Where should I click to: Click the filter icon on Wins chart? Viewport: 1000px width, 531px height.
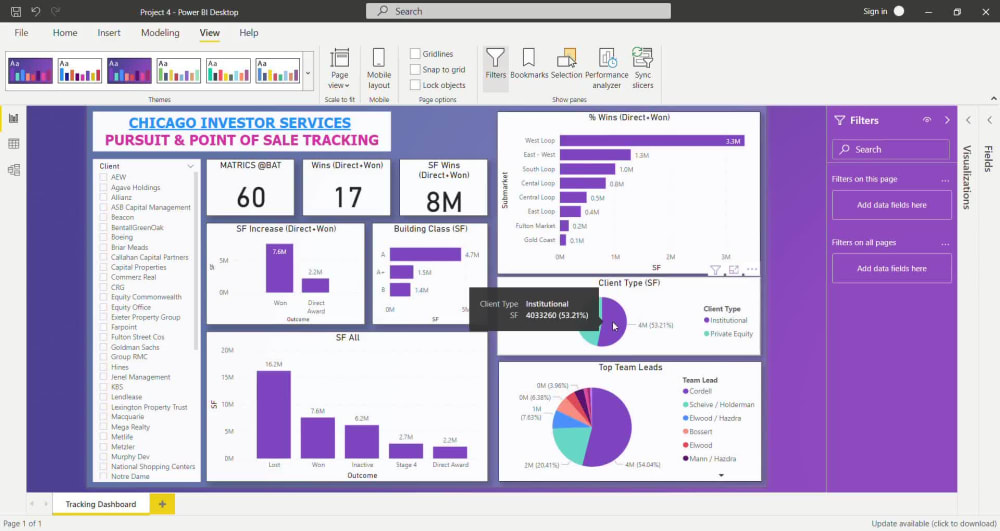click(716, 270)
